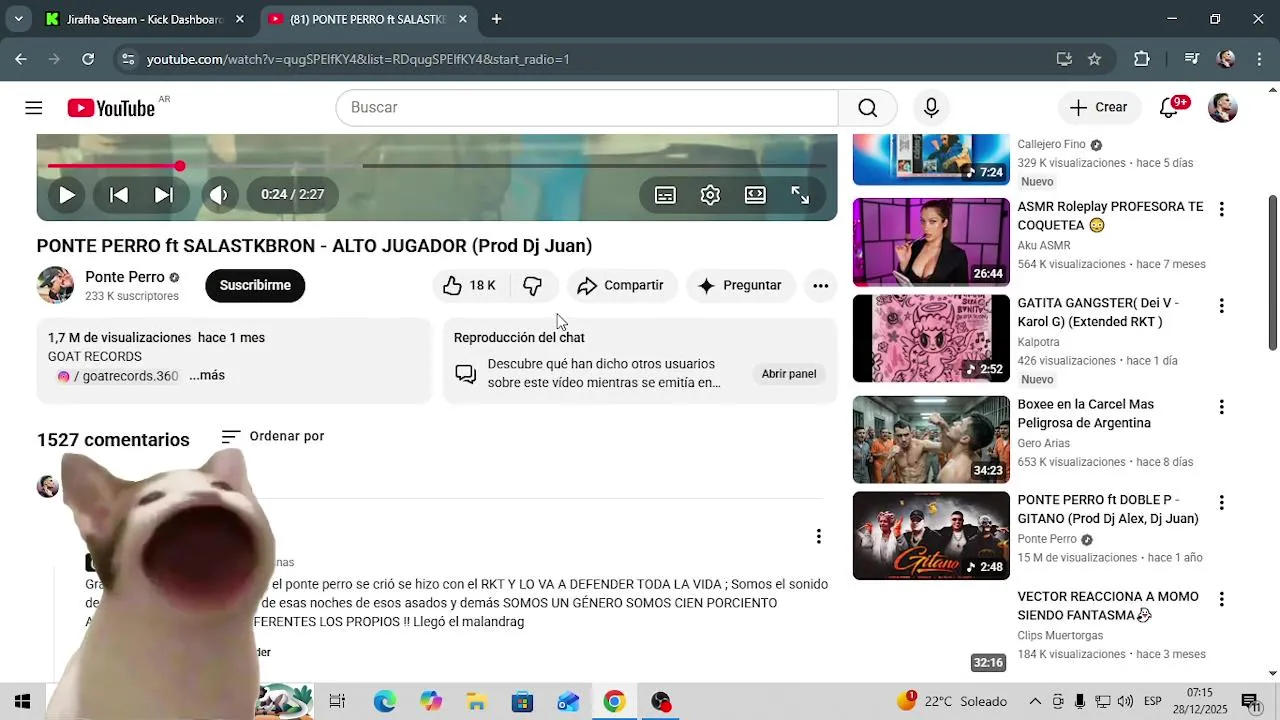Open YouTube notifications bell

[x=1169, y=108]
